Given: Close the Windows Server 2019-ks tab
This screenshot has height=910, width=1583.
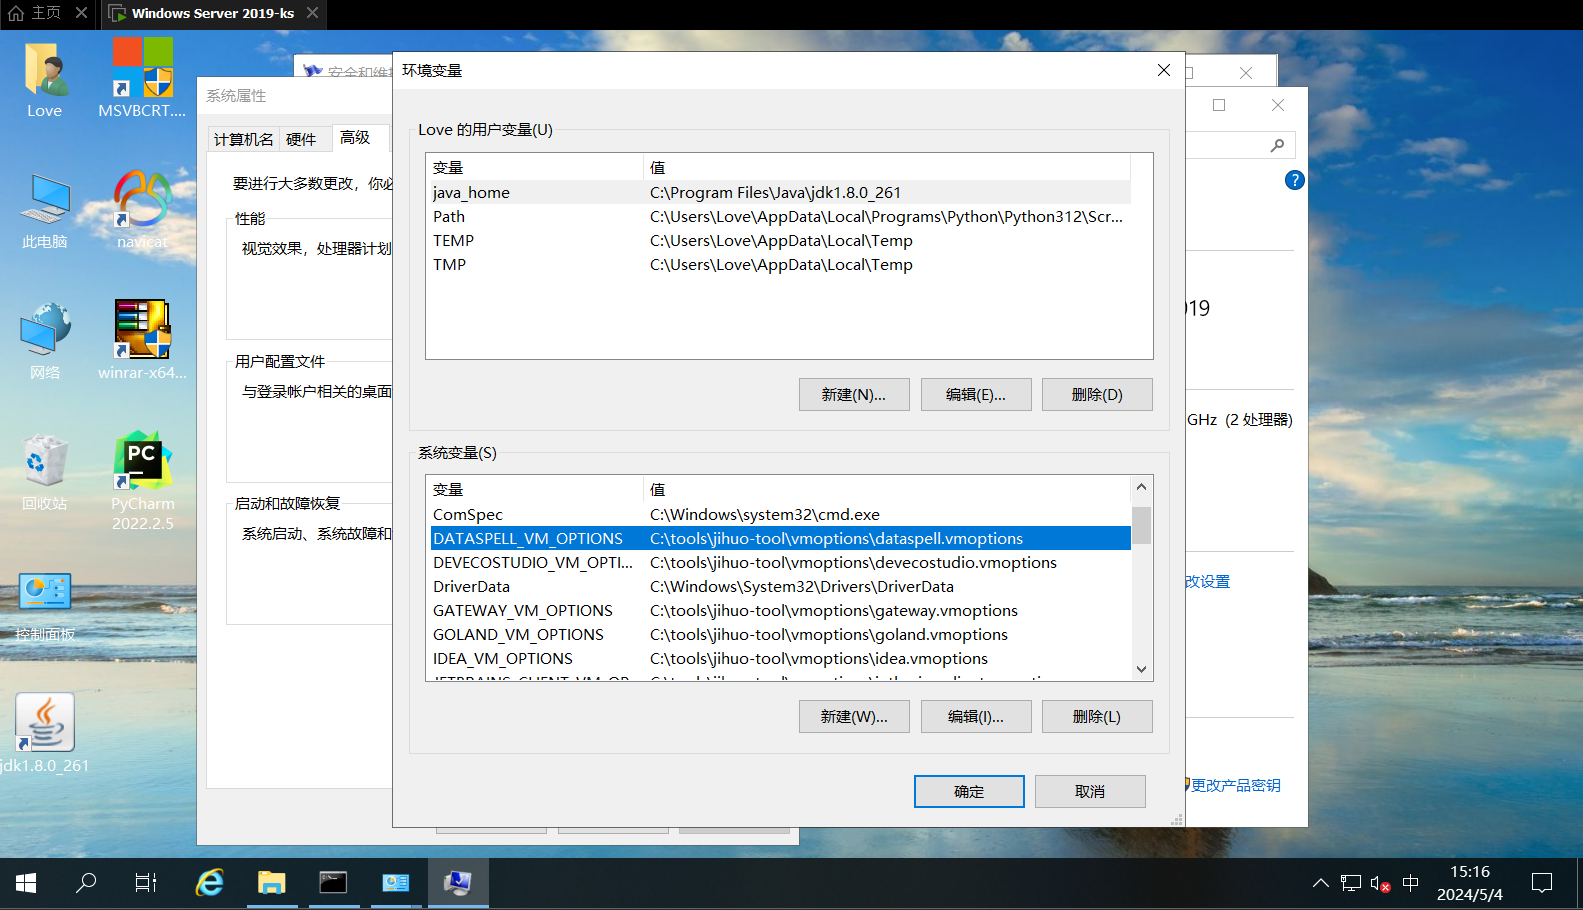Looking at the screenshot, I should pyautogui.click(x=313, y=13).
